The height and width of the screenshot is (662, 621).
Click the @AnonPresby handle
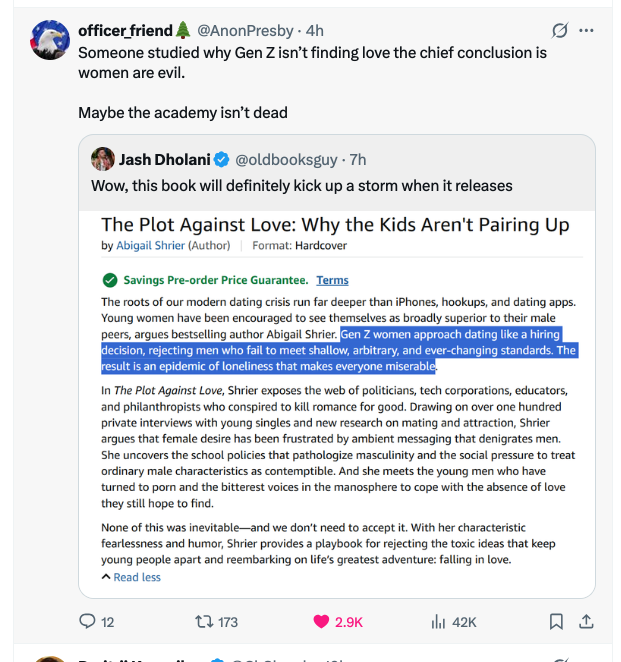coord(245,30)
